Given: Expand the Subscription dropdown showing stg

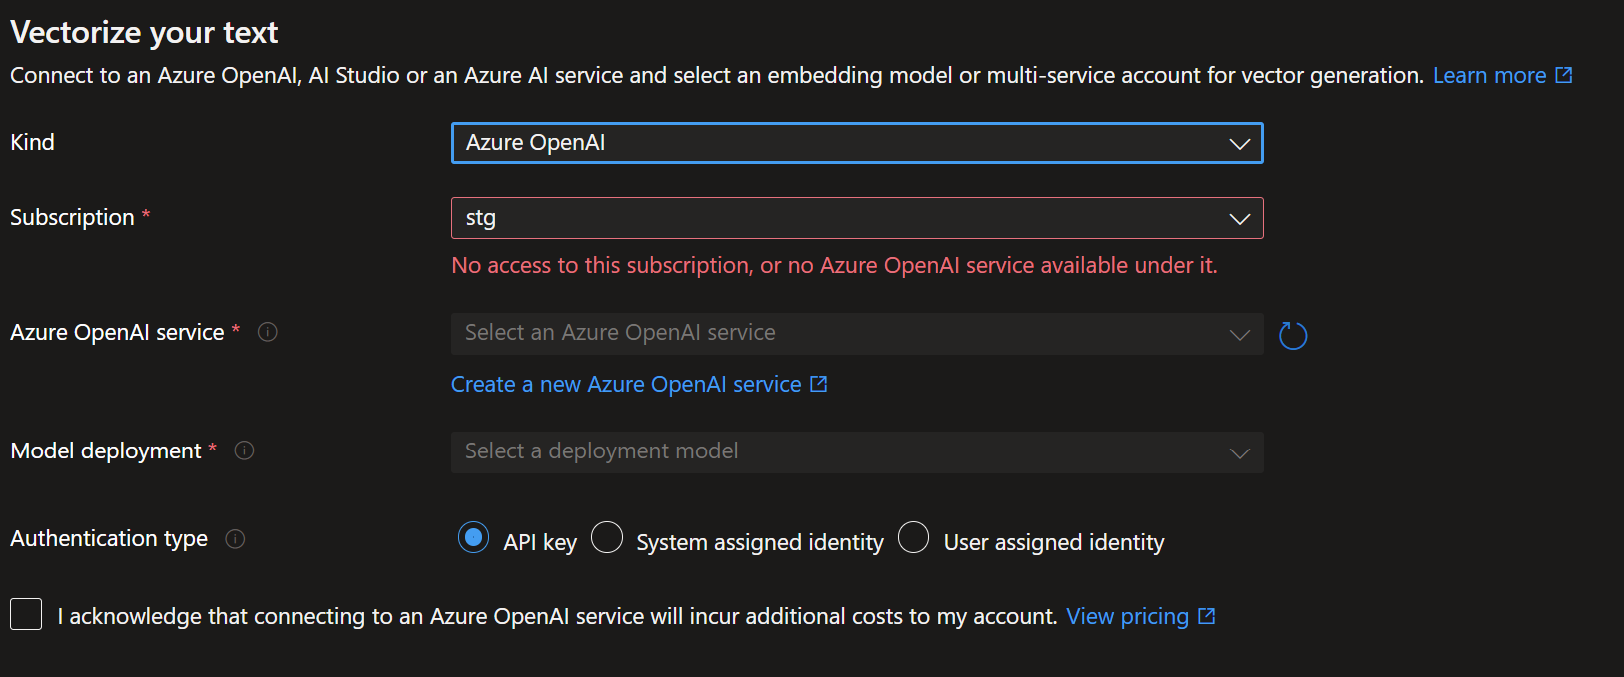Looking at the screenshot, I should 840,218.
